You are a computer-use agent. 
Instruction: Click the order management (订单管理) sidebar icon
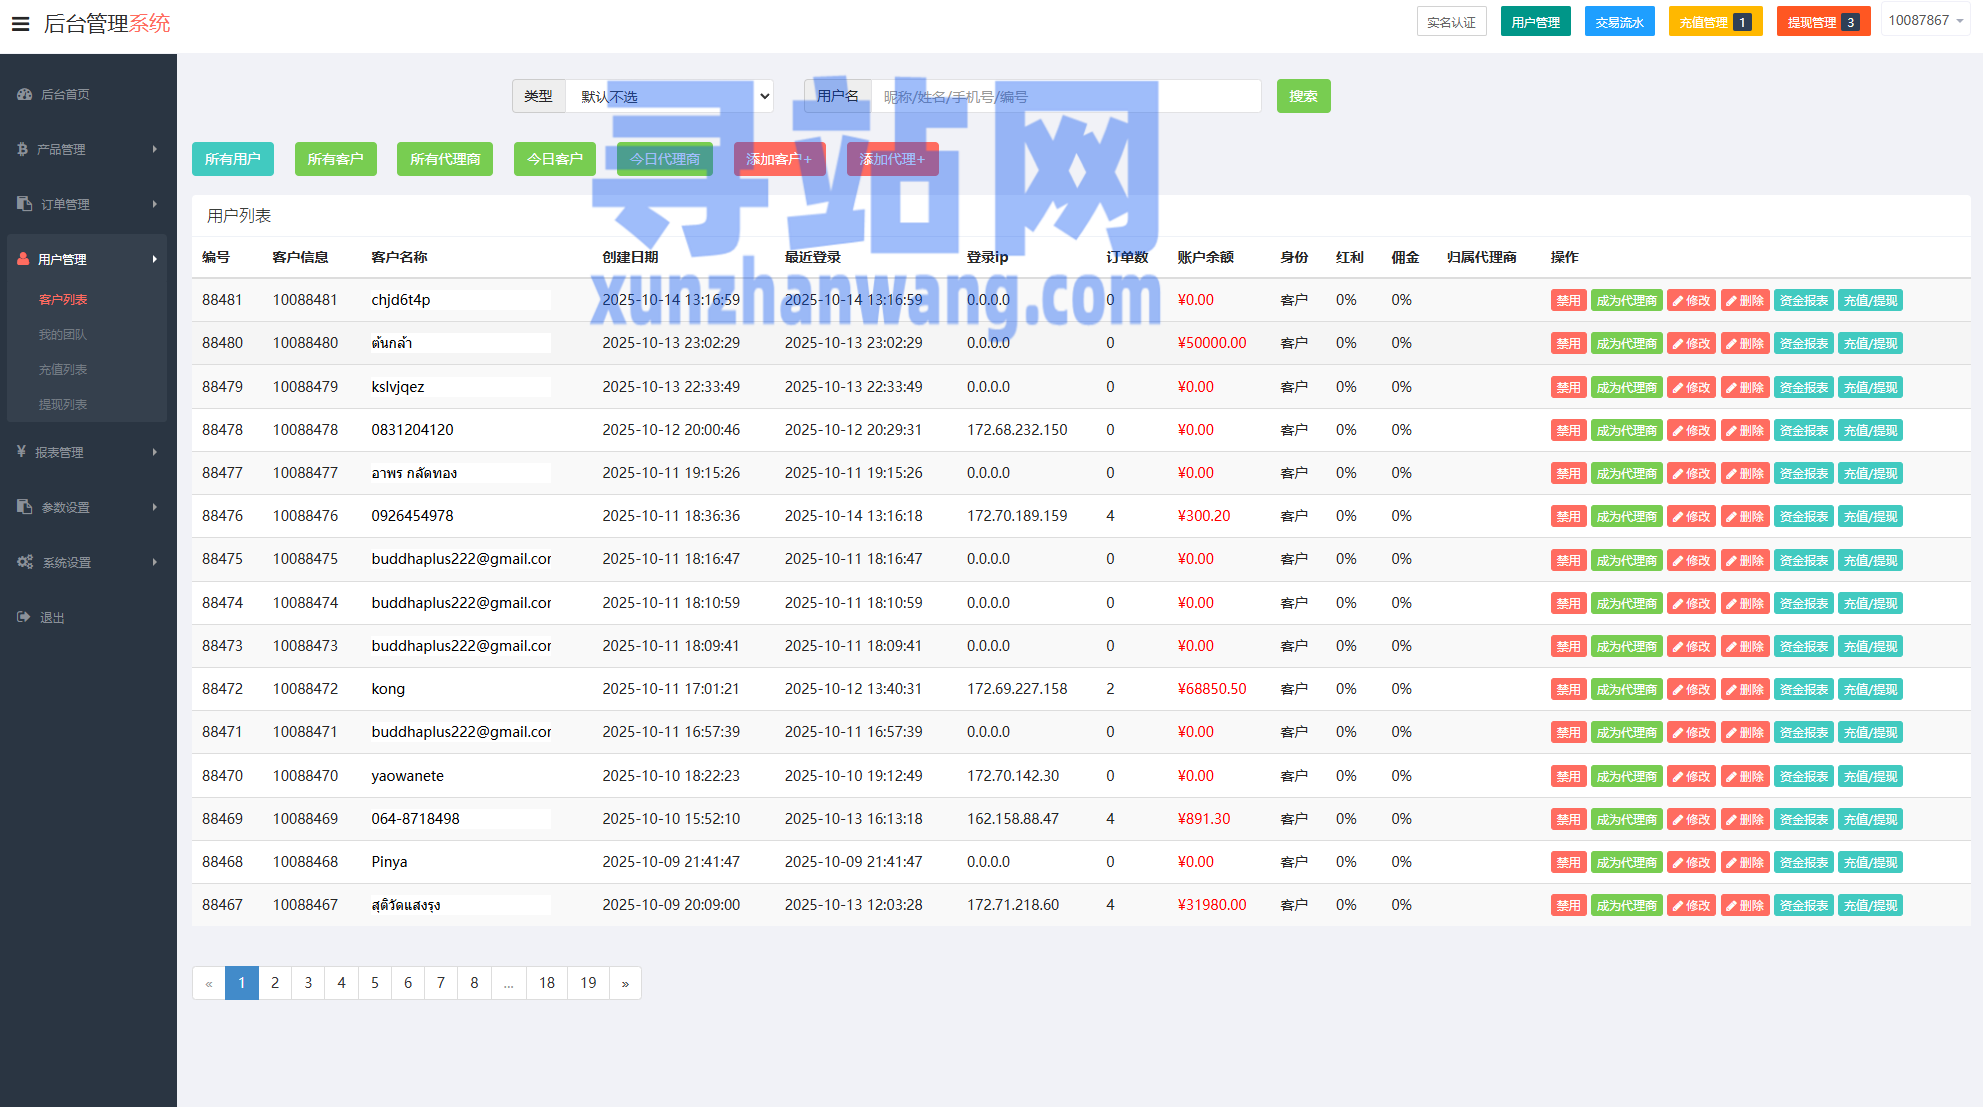coord(25,204)
